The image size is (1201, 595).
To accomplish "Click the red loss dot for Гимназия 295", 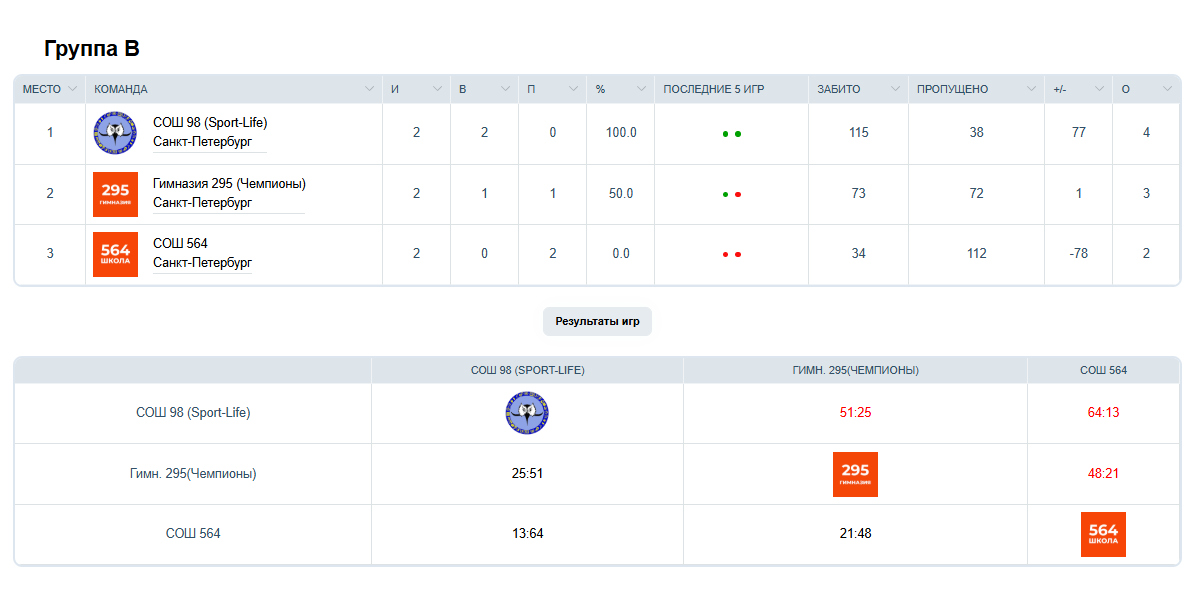I will tap(738, 194).
